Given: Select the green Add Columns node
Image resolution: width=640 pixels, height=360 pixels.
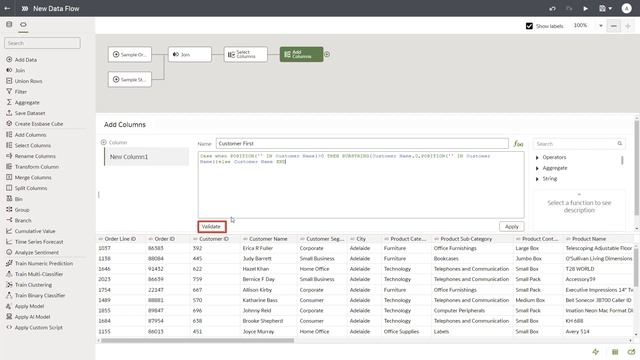Looking at the screenshot, I should tap(302, 54).
